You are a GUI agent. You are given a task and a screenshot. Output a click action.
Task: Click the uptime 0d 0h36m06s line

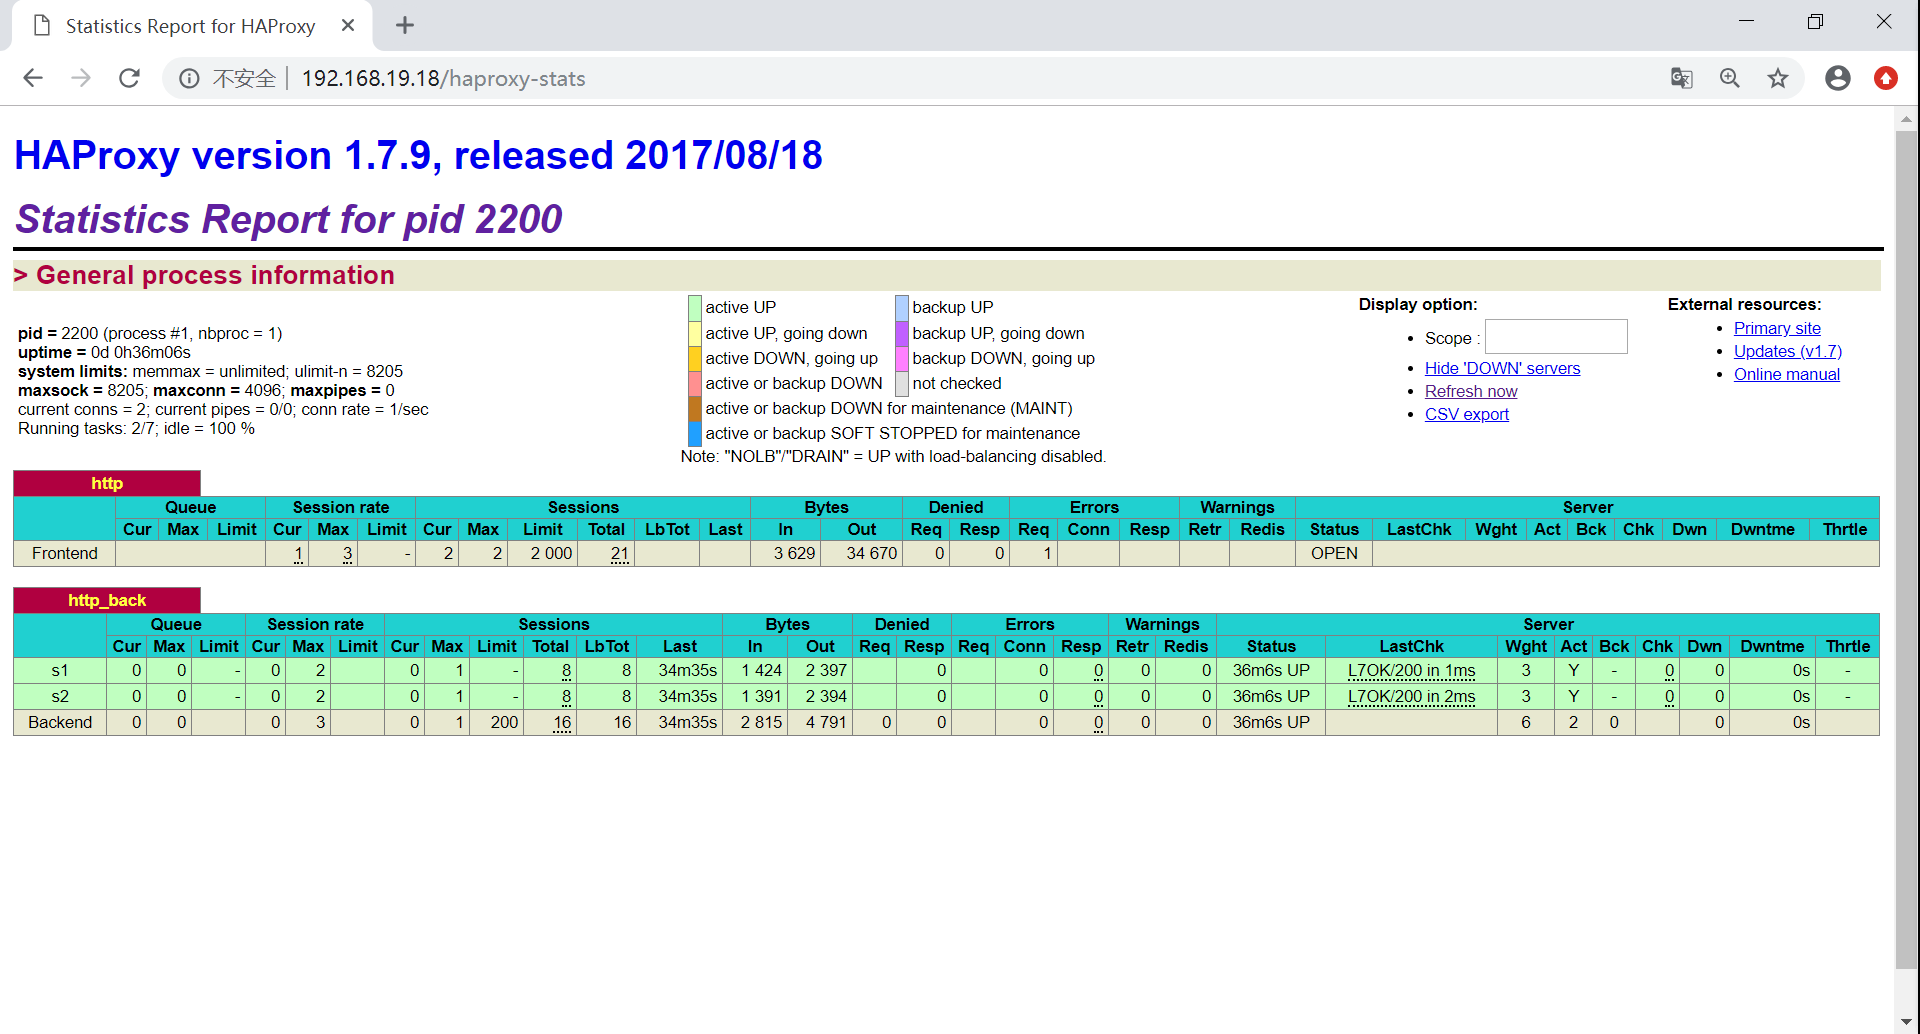(x=104, y=352)
